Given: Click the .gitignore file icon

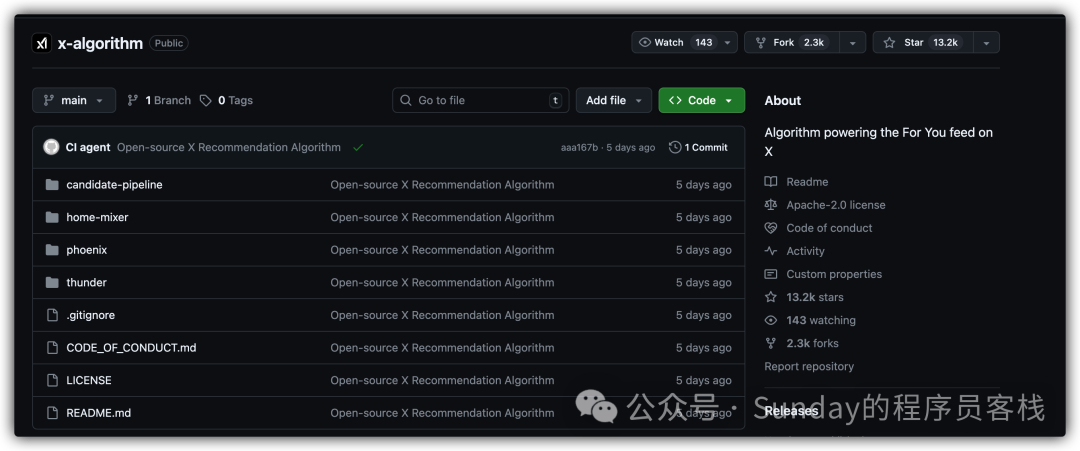Looking at the screenshot, I should click(52, 315).
